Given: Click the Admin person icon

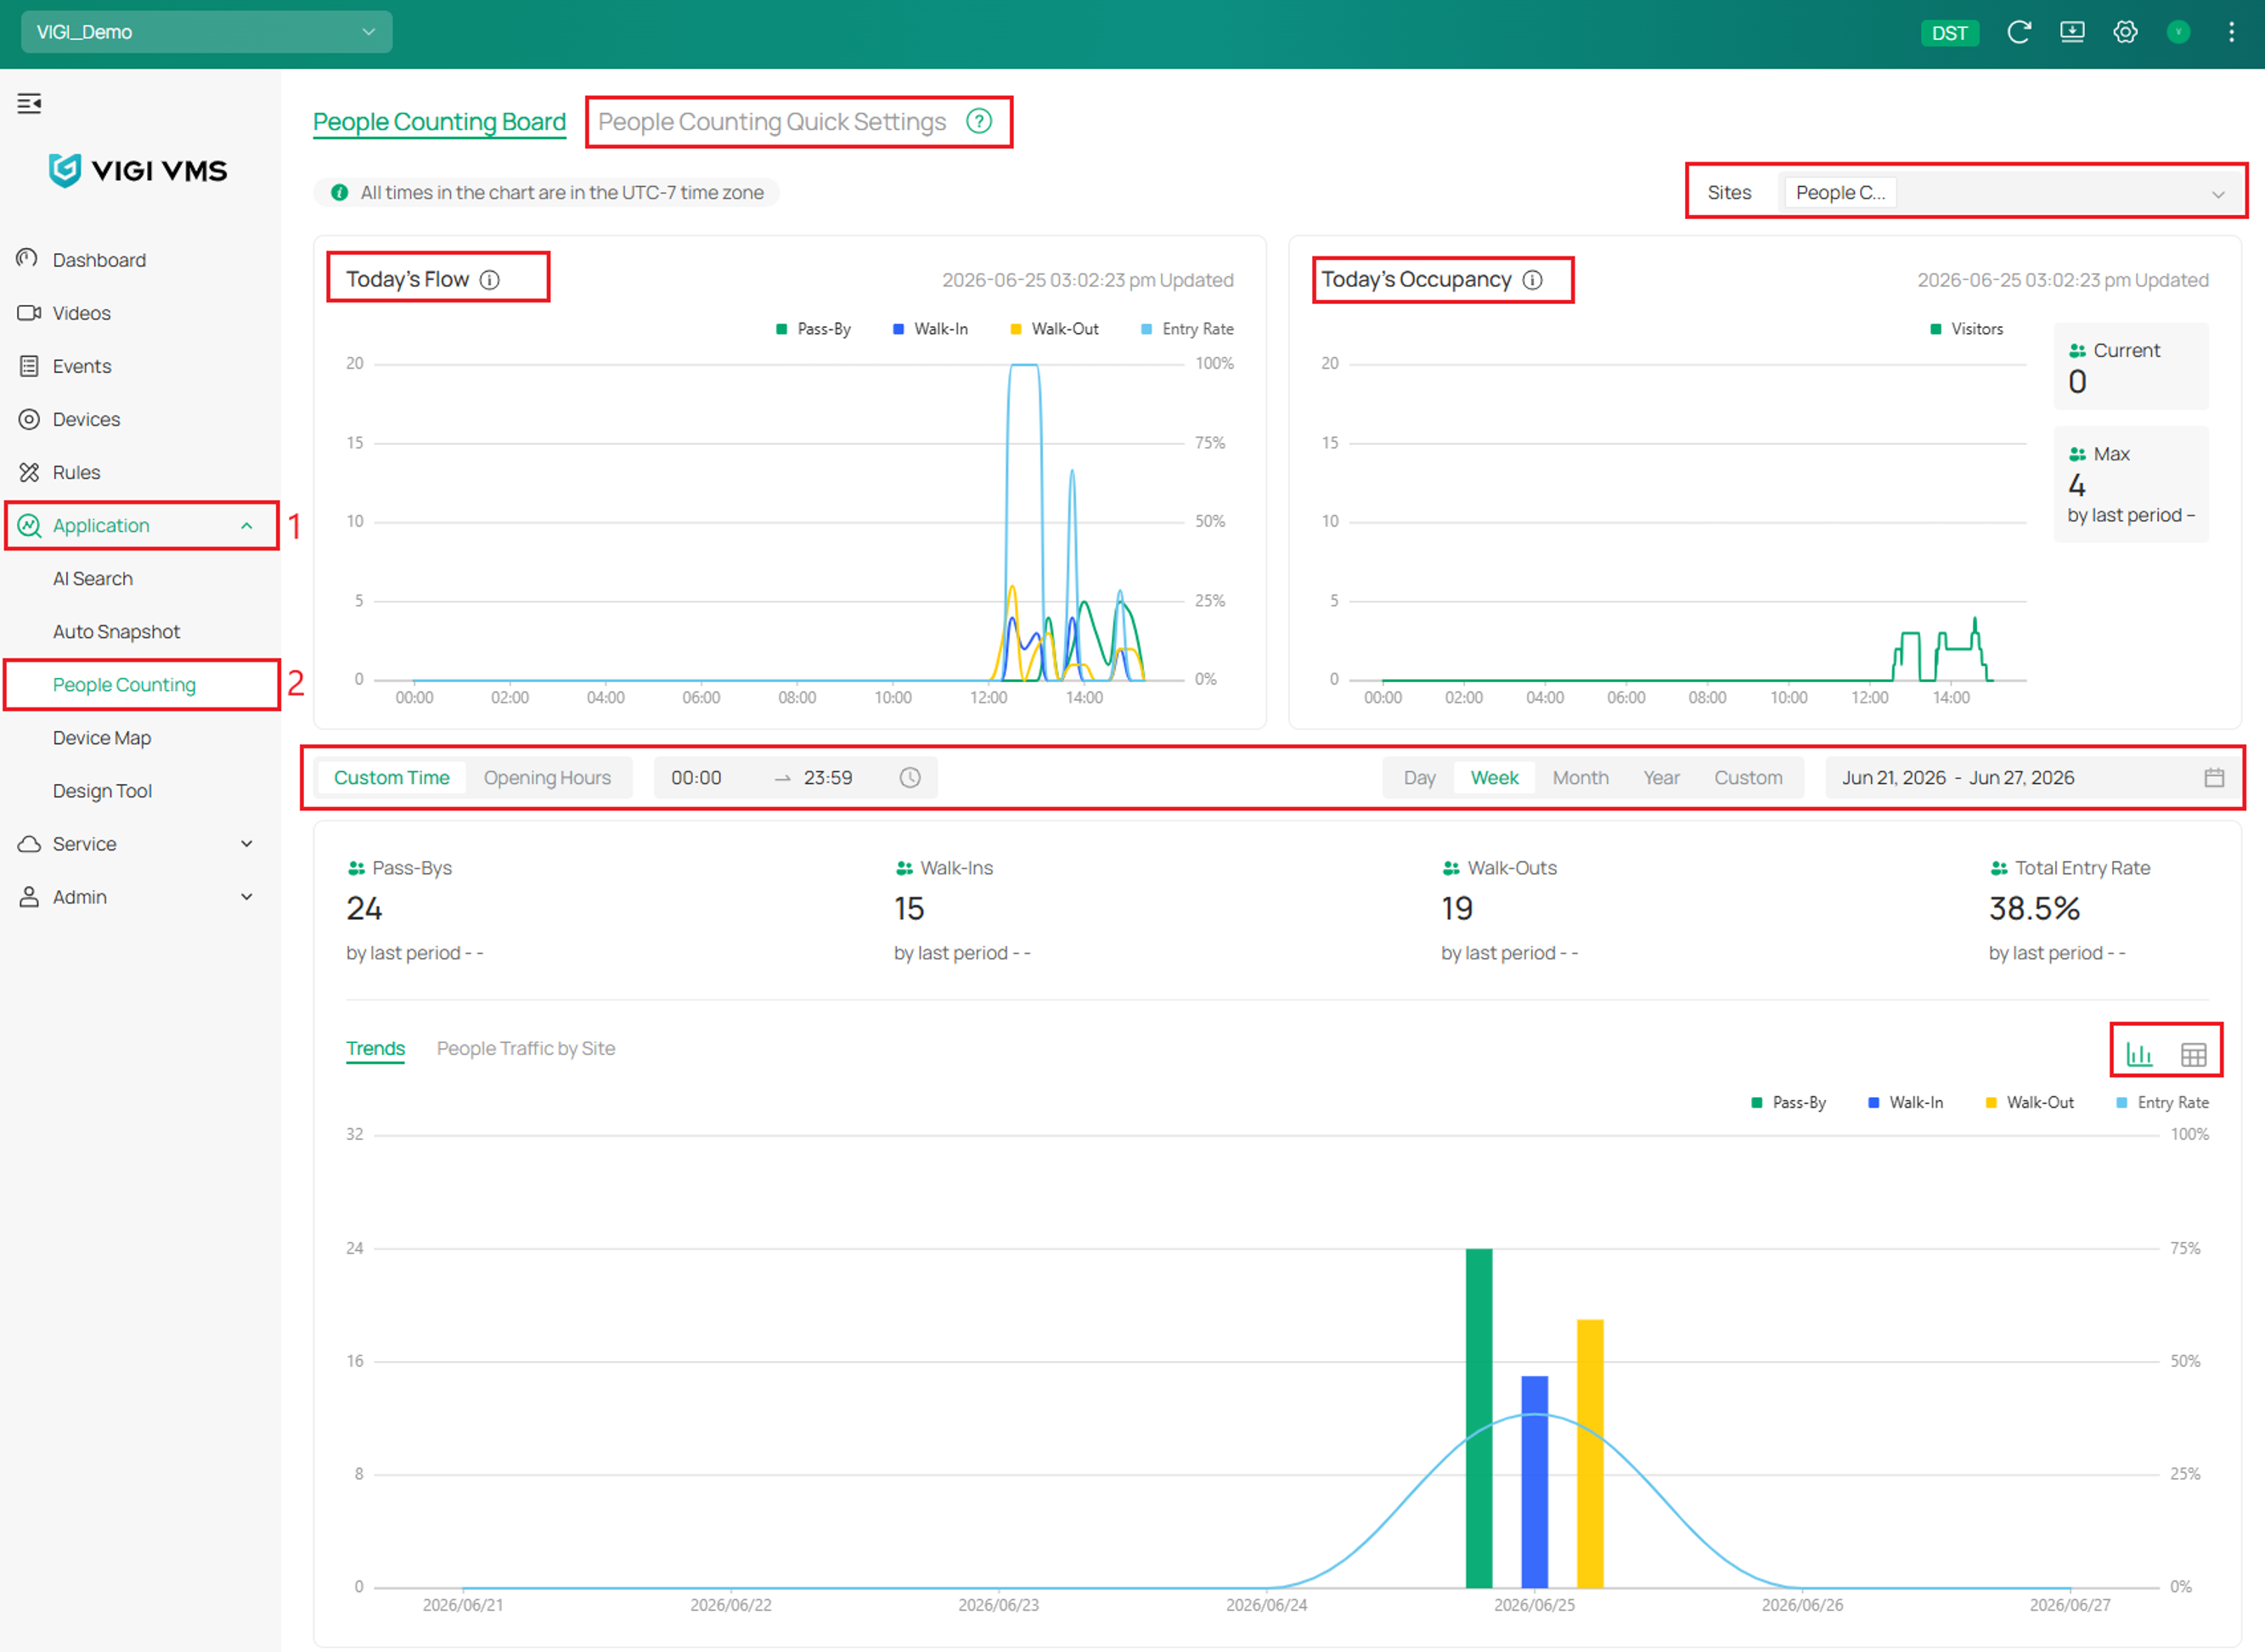Looking at the screenshot, I should coord(28,897).
